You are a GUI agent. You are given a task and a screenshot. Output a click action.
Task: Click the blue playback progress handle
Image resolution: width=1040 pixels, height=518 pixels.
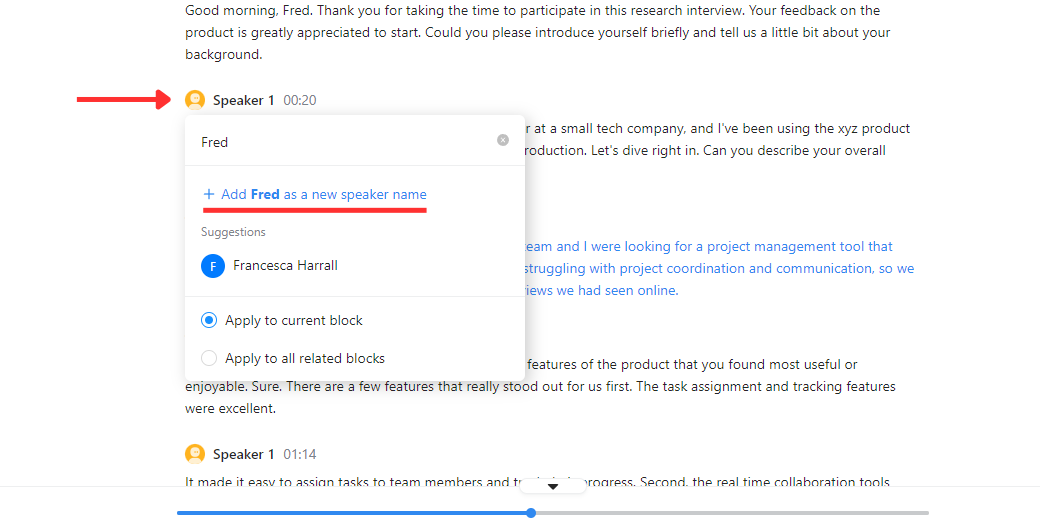pos(531,513)
